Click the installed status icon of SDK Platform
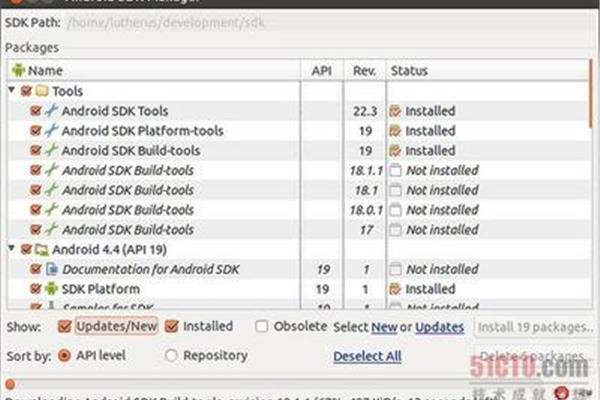 (395, 289)
